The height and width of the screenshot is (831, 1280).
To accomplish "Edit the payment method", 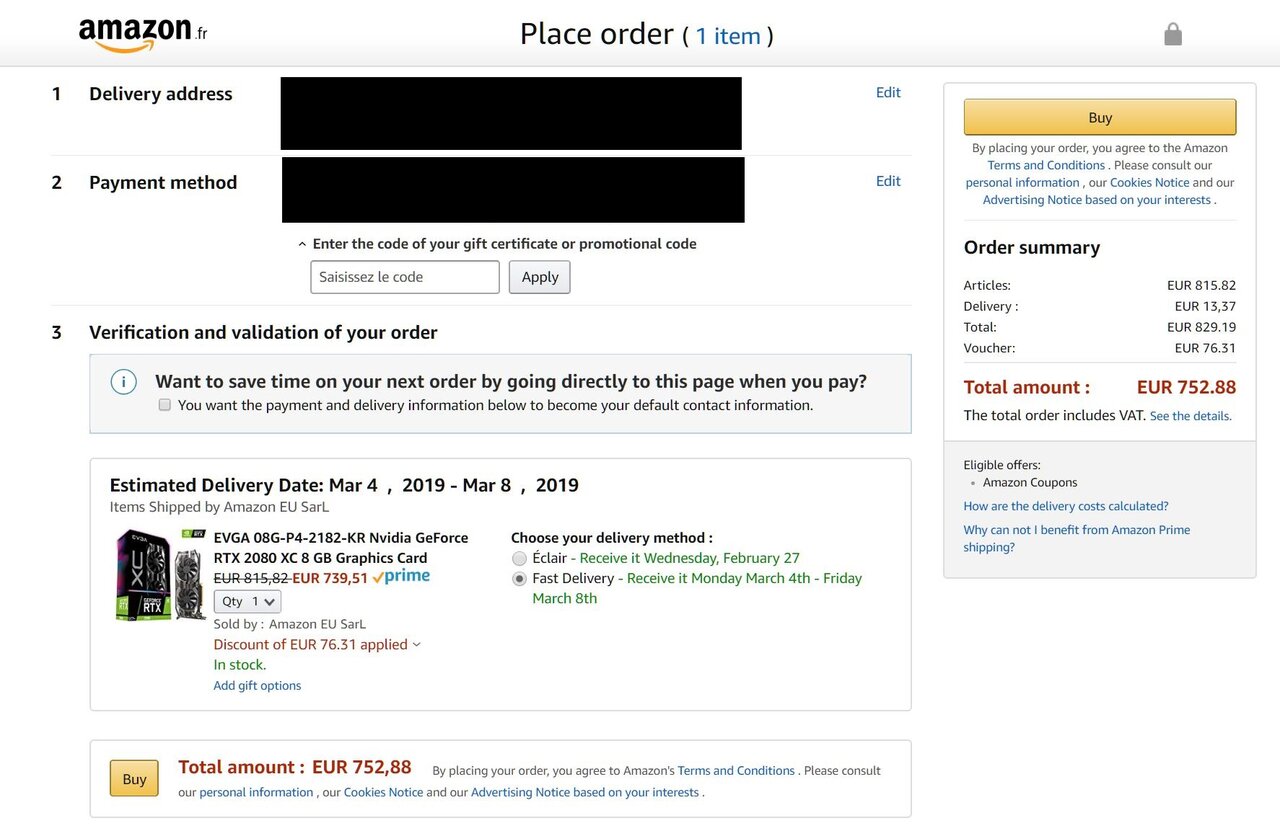I will click(888, 181).
